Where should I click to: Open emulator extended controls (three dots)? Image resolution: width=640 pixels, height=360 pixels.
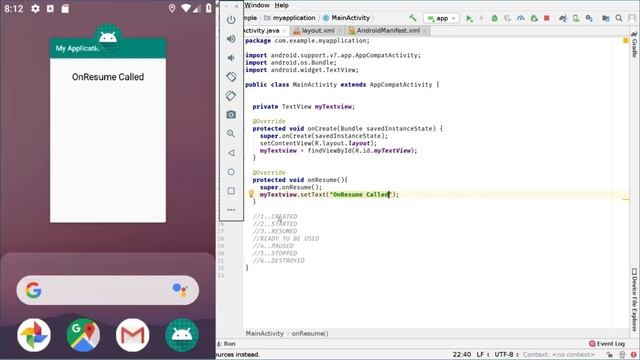pos(231,210)
